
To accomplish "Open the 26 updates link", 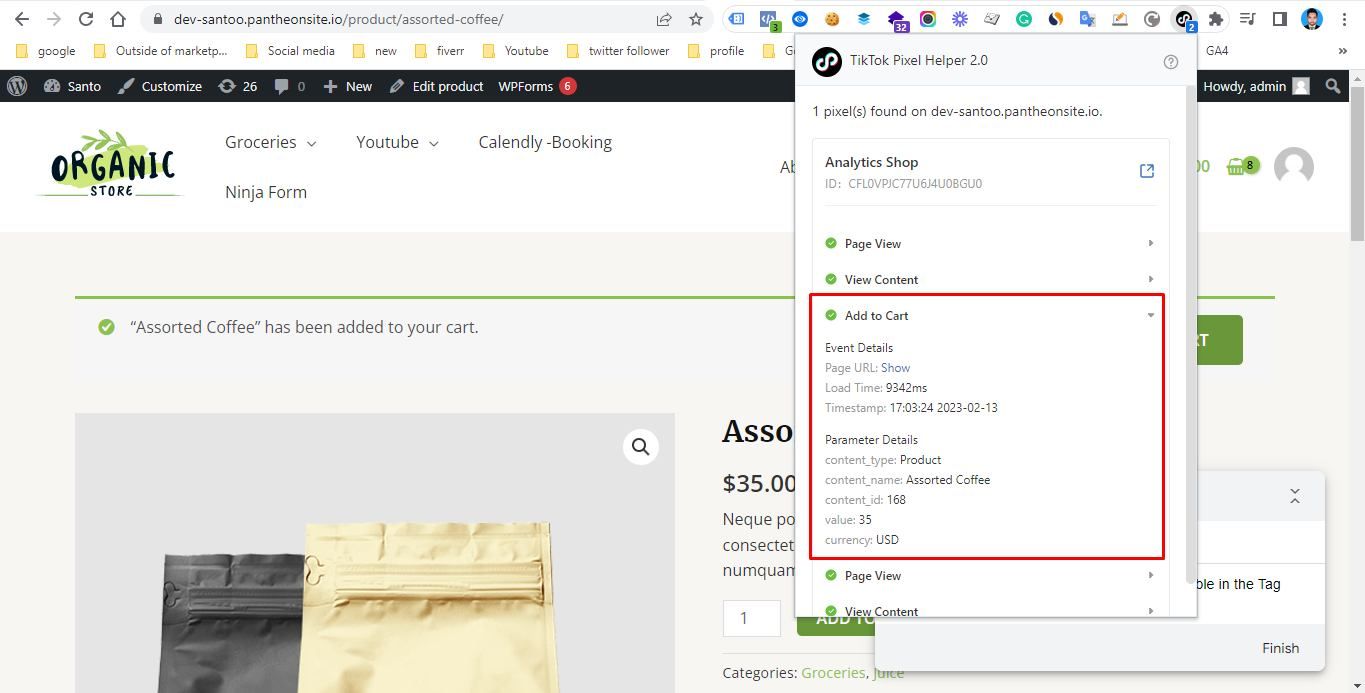I will point(238,86).
